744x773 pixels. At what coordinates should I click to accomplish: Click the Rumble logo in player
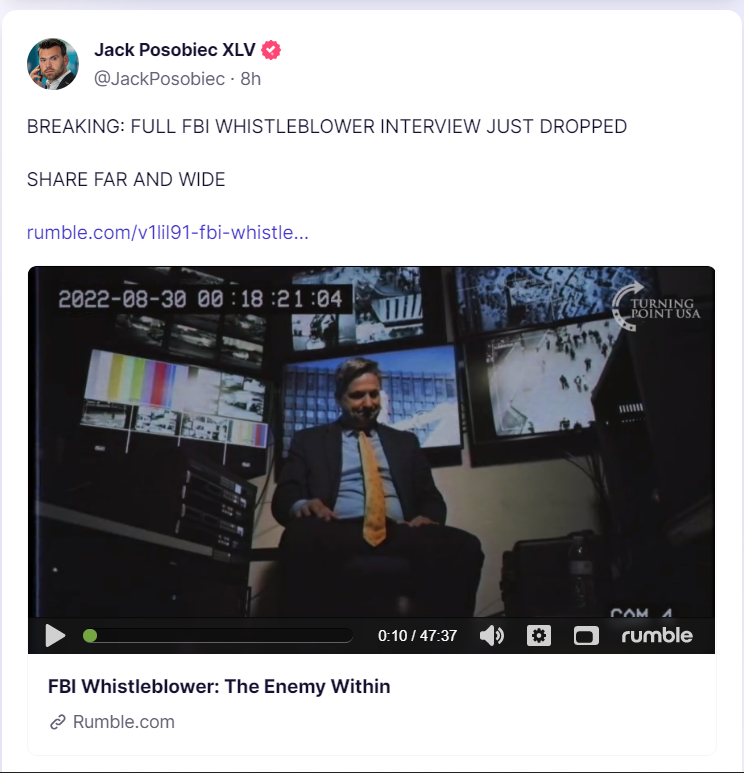[x=657, y=635]
